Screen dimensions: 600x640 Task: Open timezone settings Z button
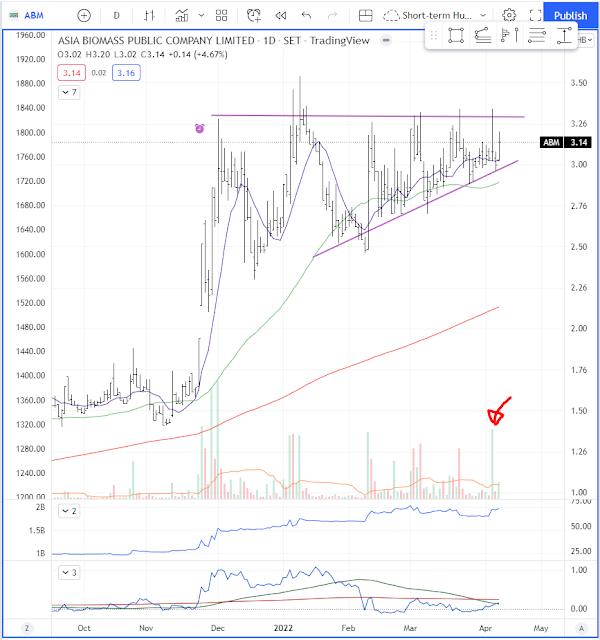tap(27, 628)
